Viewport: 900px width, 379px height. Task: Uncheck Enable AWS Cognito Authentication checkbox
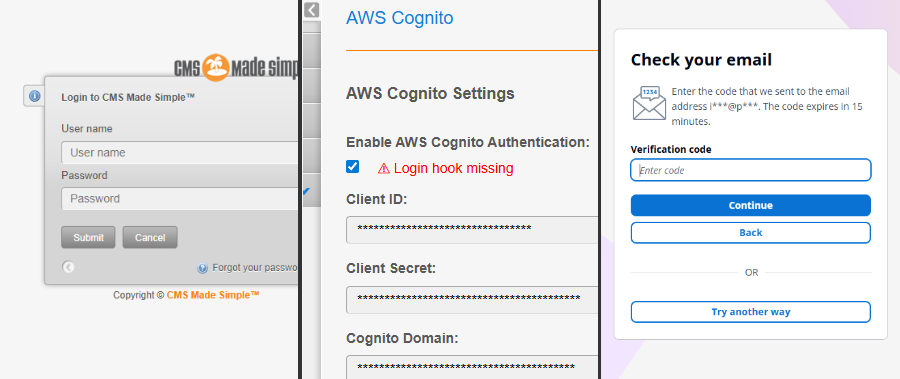[x=352, y=167]
